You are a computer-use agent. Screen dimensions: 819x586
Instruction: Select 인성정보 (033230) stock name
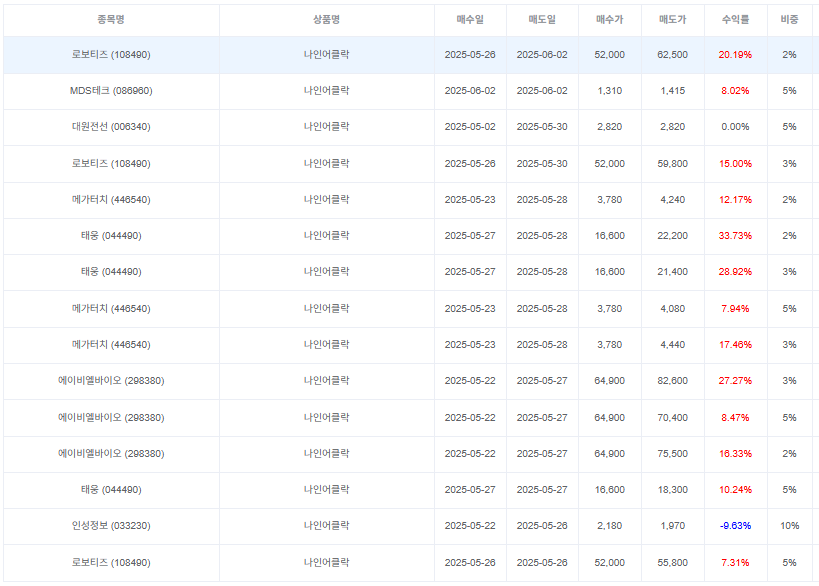111,526
